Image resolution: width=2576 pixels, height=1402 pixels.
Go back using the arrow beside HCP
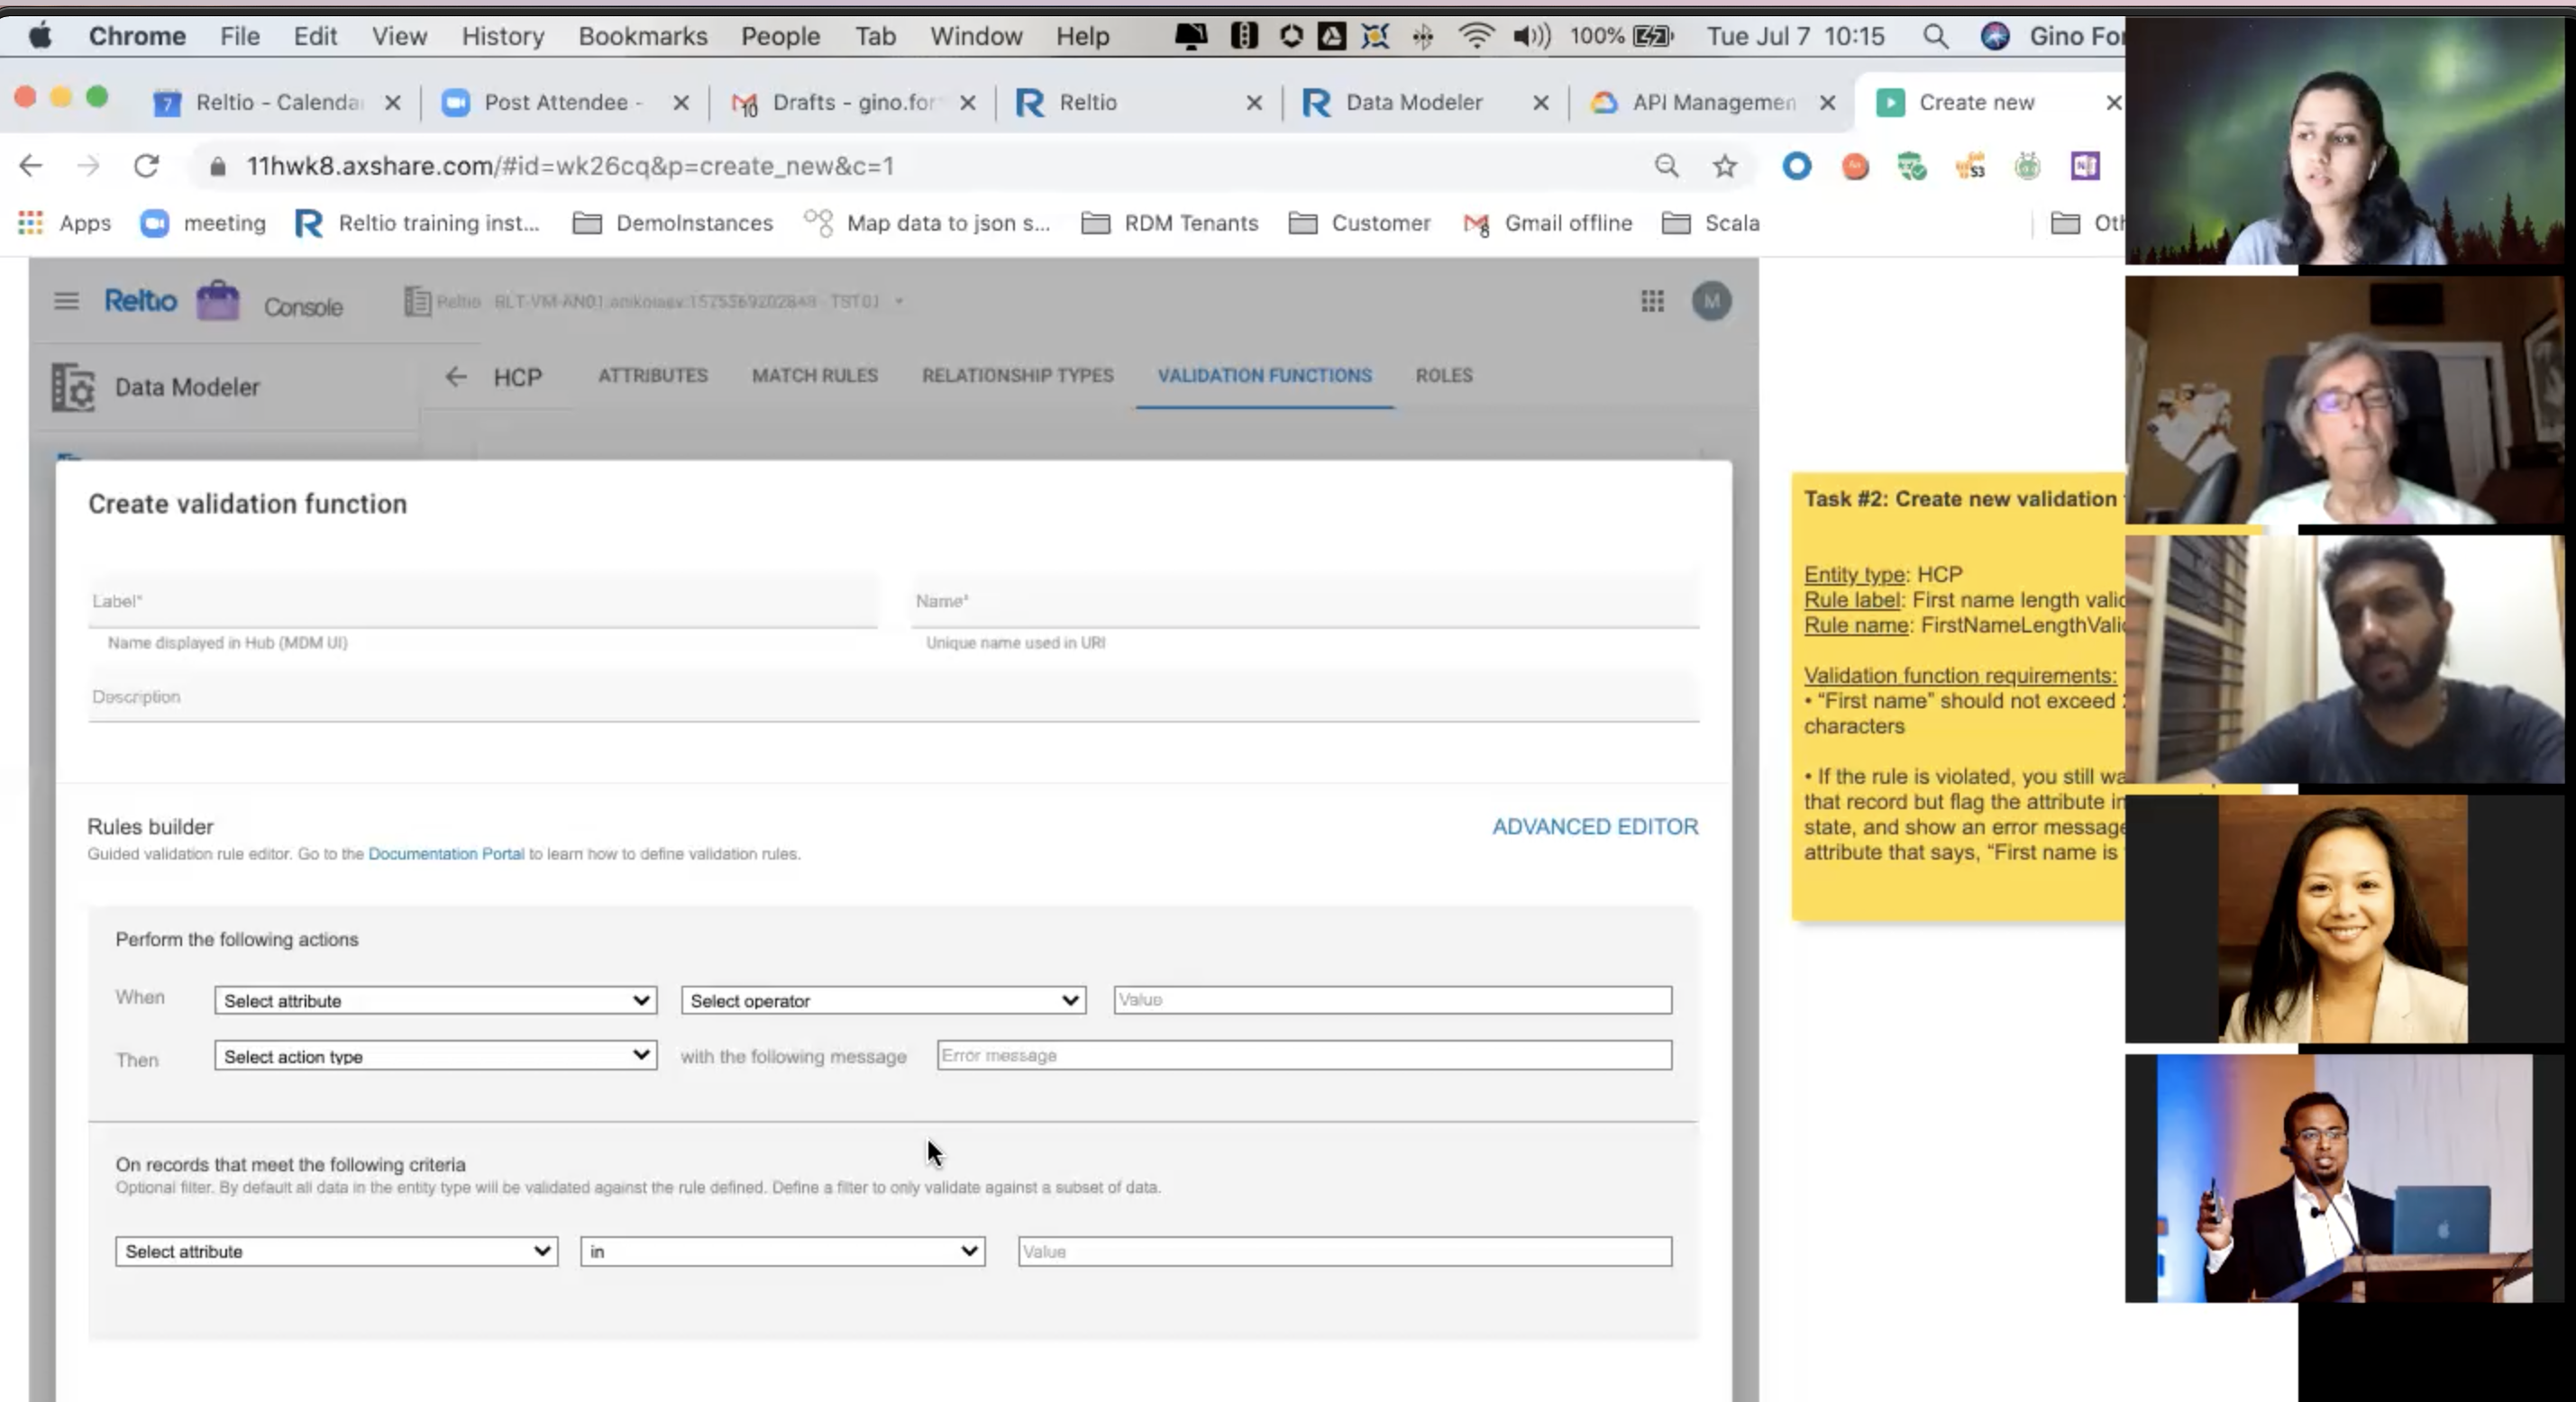pyautogui.click(x=456, y=377)
